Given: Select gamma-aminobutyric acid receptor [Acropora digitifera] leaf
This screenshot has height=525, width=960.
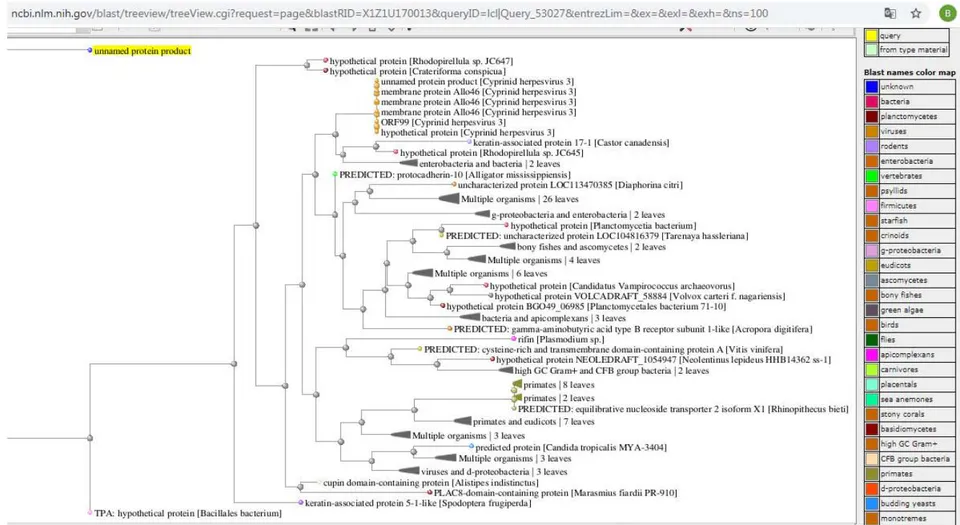Looking at the screenshot, I should (633, 329).
